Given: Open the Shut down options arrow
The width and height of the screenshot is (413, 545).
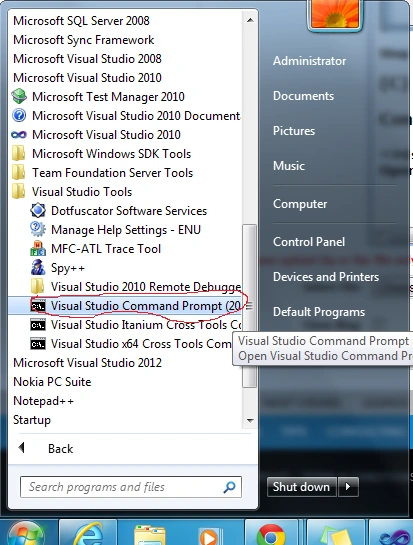Looking at the screenshot, I should coord(348,487).
